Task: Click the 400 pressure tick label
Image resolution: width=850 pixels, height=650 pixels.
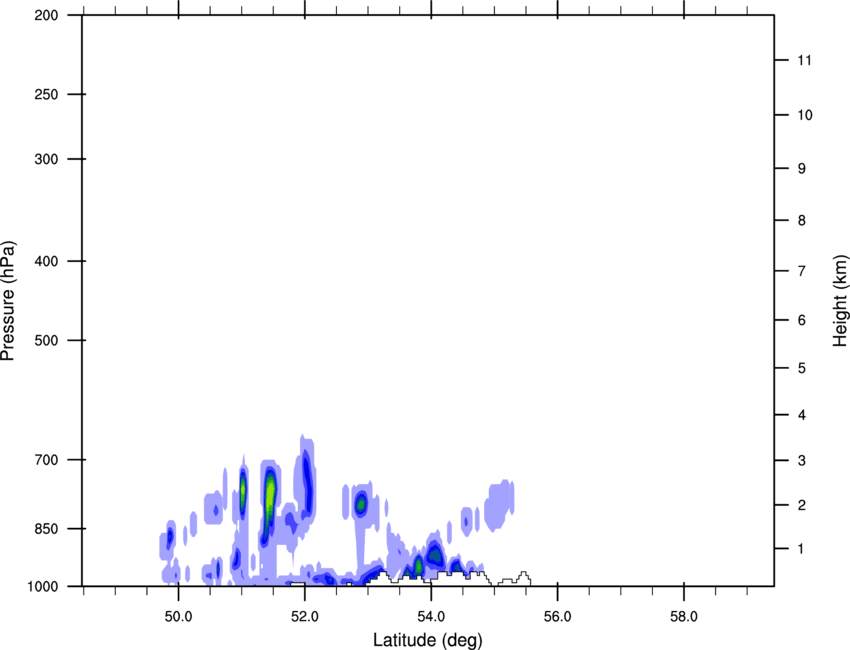Action: point(46,261)
